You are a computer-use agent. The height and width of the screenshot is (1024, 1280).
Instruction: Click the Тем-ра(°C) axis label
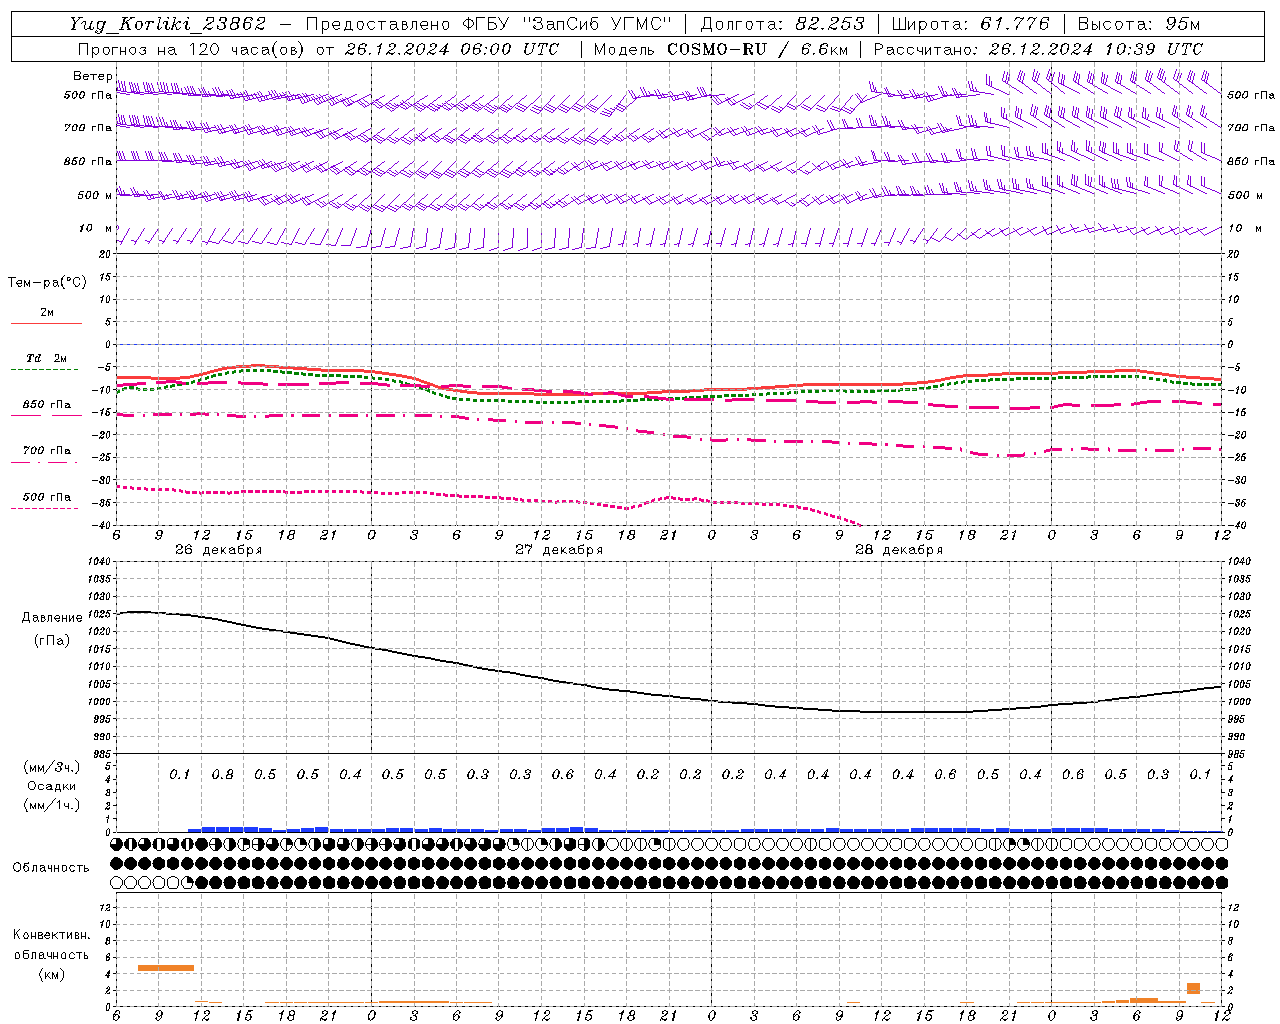(x=47, y=283)
